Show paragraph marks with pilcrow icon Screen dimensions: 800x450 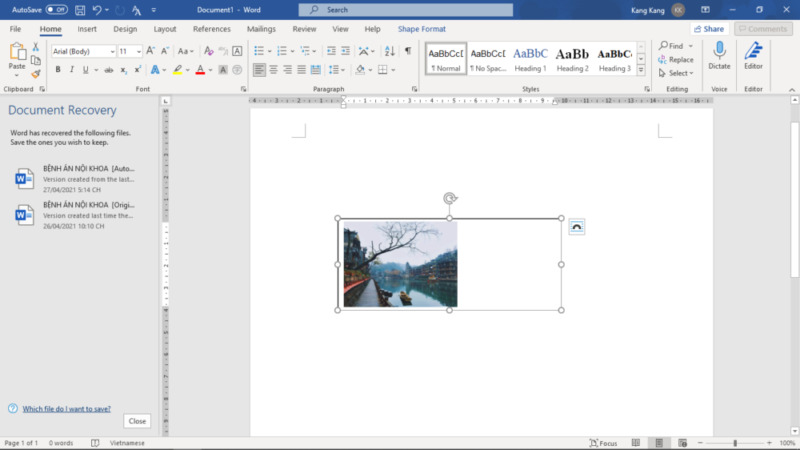pyautogui.click(x=407, y=51)
